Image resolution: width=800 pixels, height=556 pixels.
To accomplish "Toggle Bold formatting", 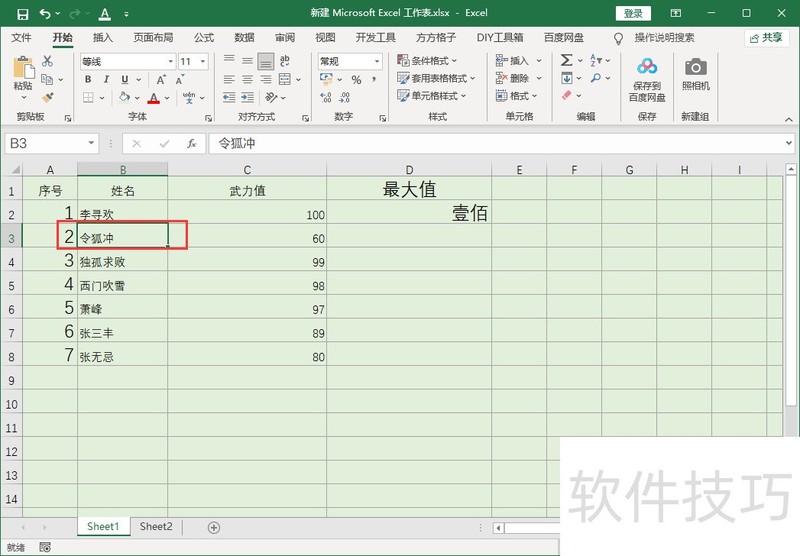I will (88, 80).
